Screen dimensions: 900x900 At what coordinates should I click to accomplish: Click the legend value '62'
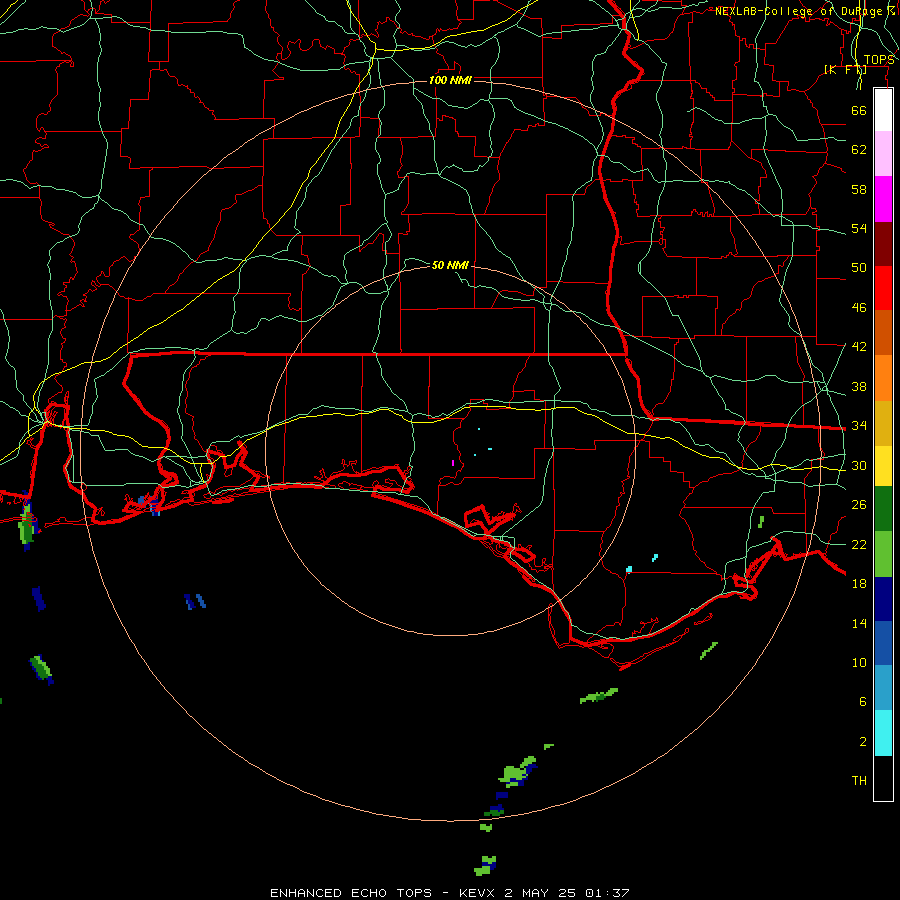[x=859, y=150]
